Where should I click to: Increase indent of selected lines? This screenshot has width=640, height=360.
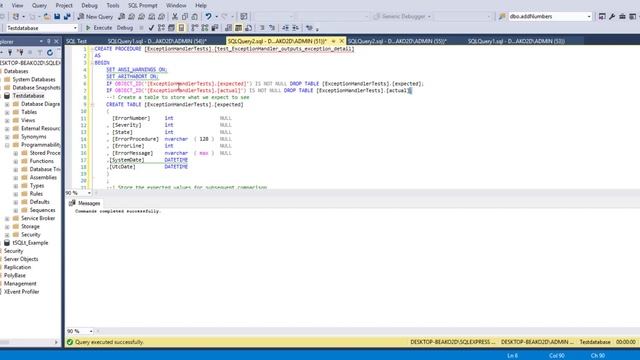click(295, 28)
